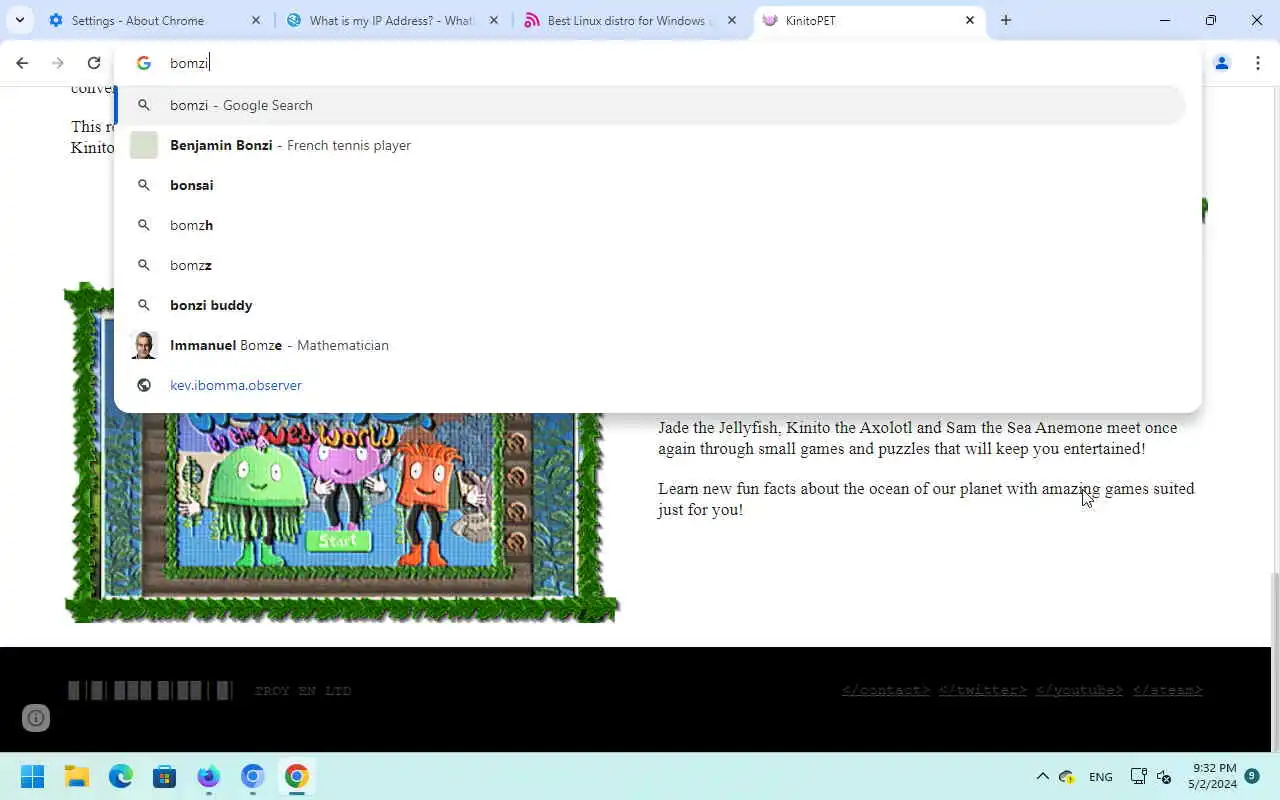This screenshot has height=800, width=1280.
Task: Close the What is my IP Address tab
Action: 494,20
